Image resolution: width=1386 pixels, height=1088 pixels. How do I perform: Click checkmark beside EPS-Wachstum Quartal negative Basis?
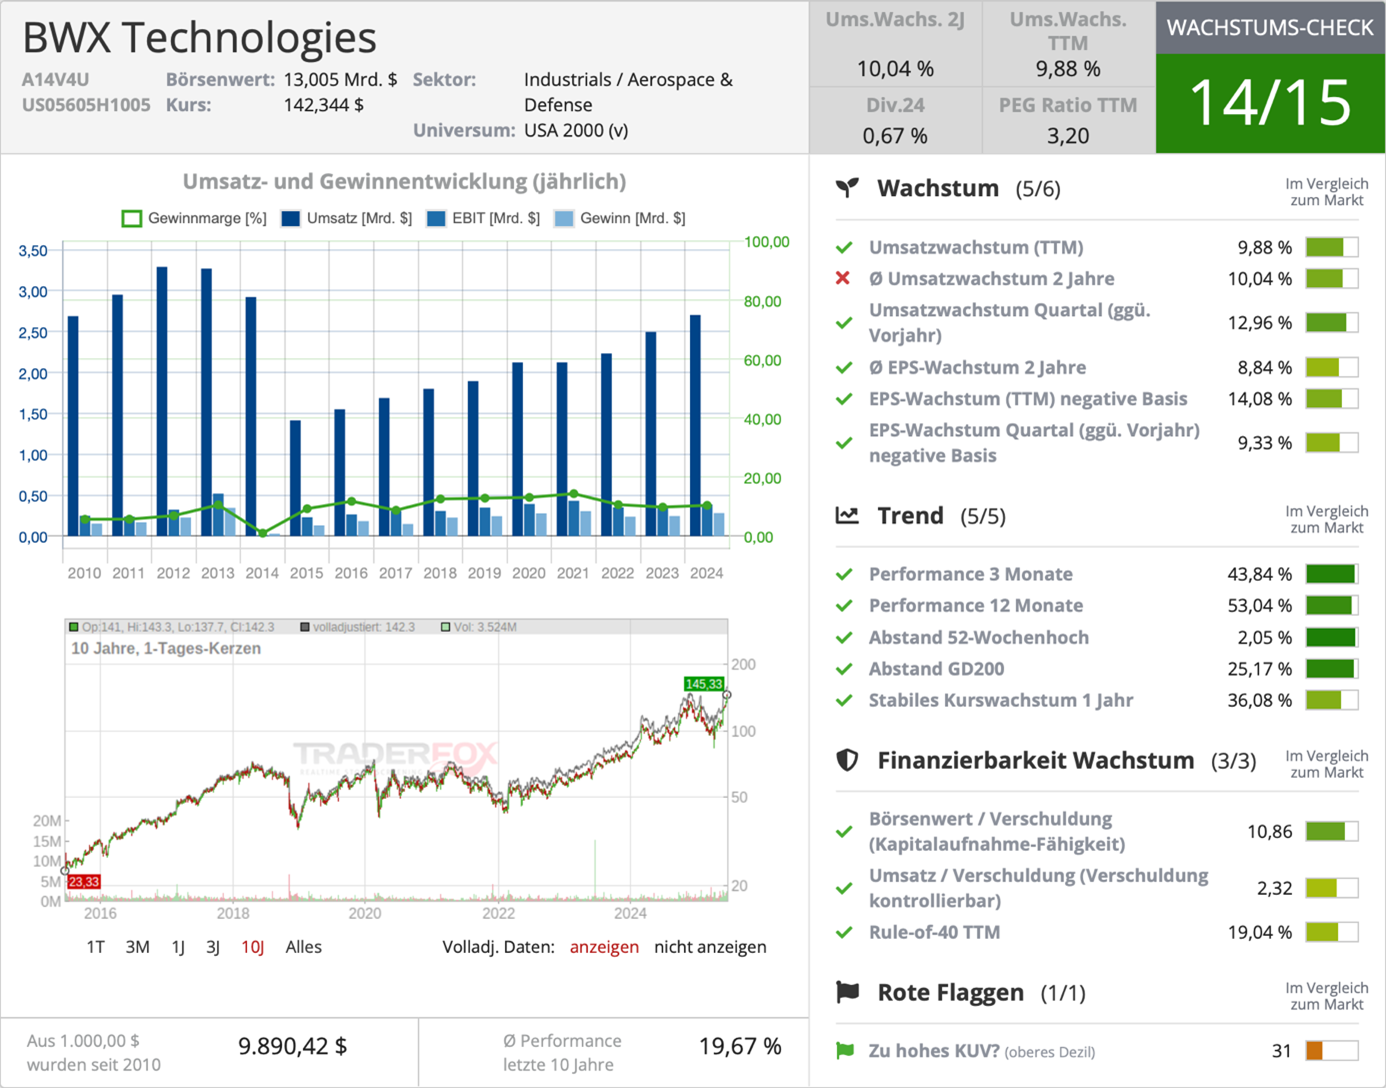tap(844, 442)
